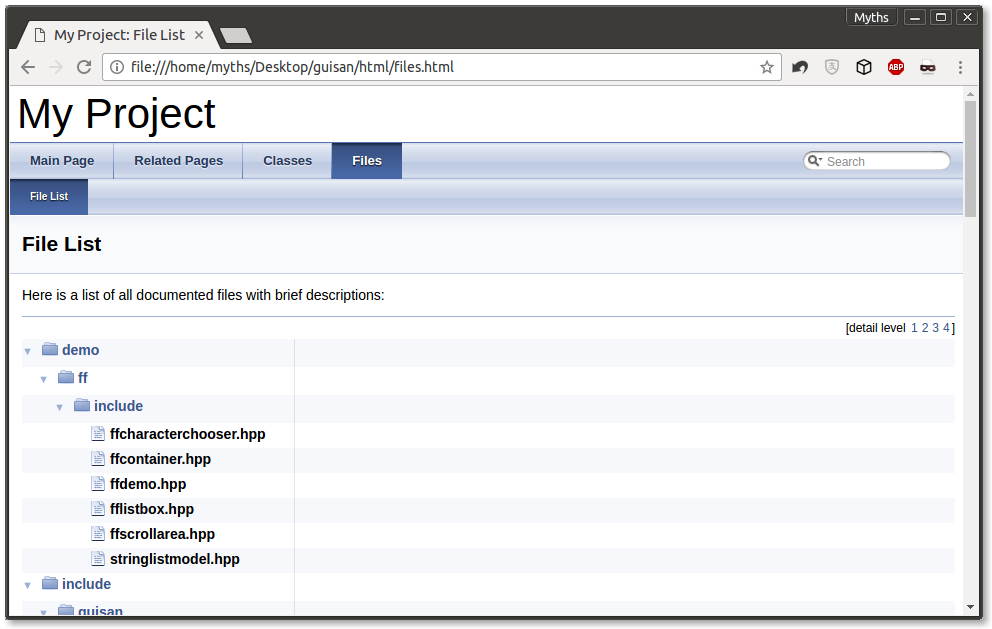Go to the Main Page tab
Screen dimensions: 992x629
[62, 161]
